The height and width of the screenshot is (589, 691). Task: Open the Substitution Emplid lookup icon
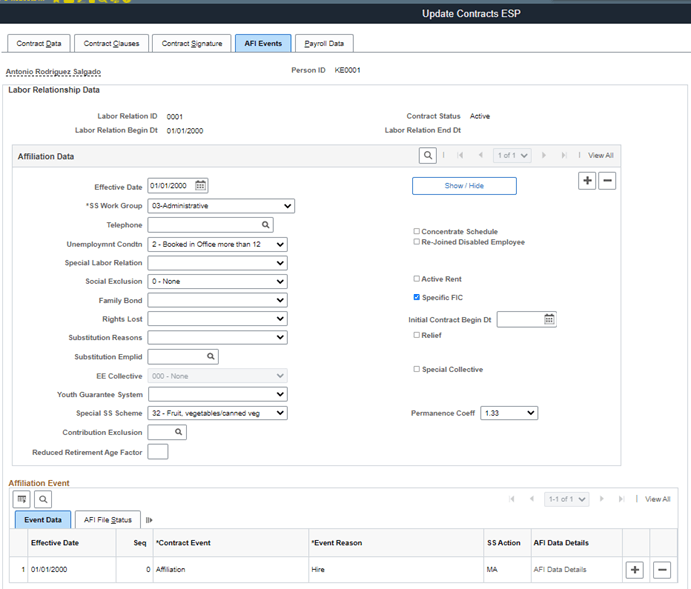211,356
